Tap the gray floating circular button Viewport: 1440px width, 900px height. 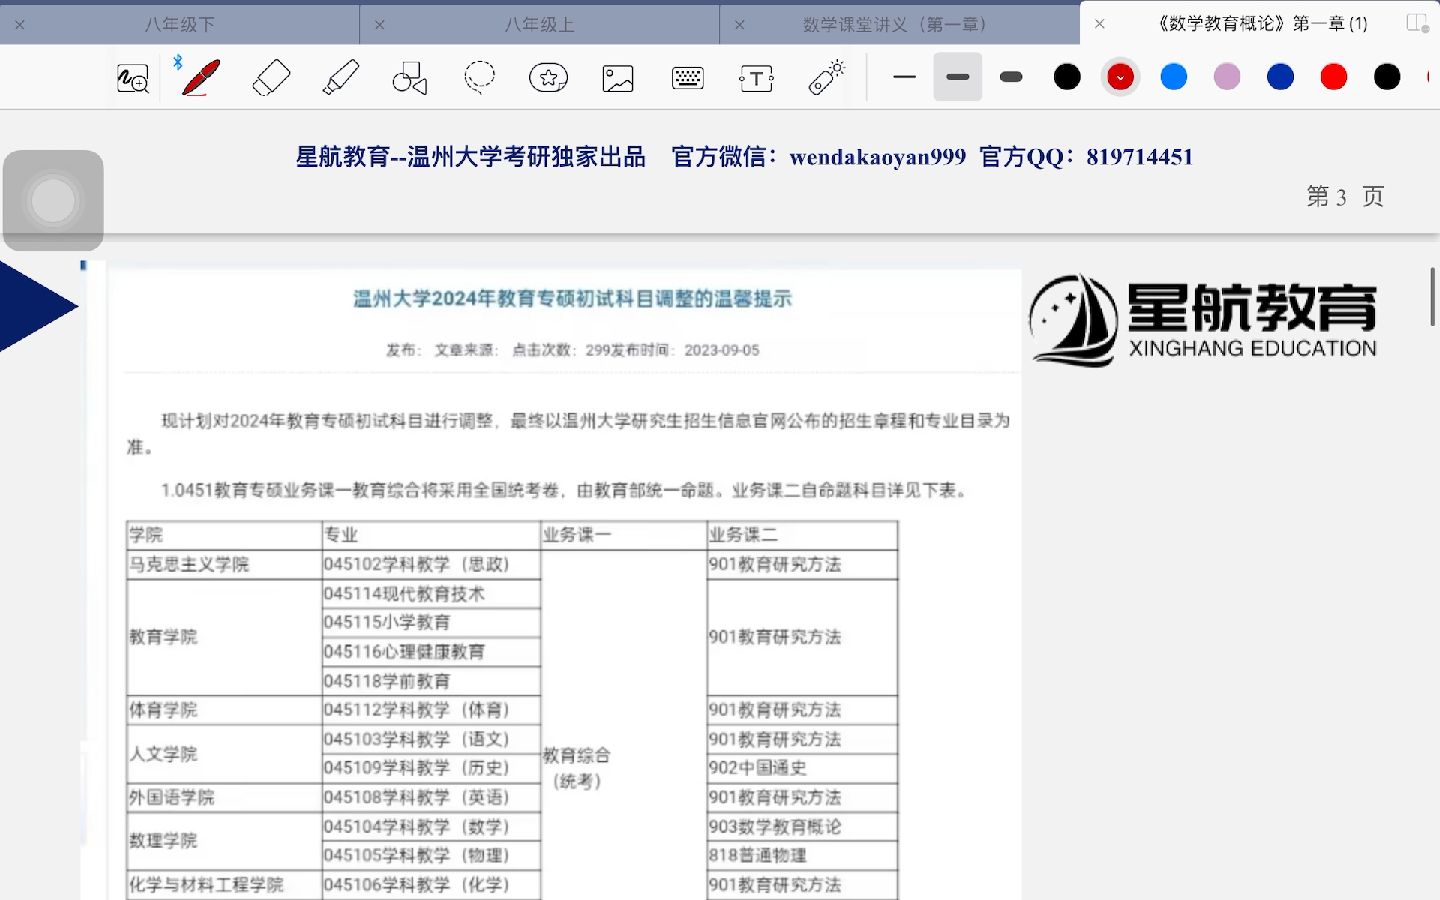click(53, 200)
